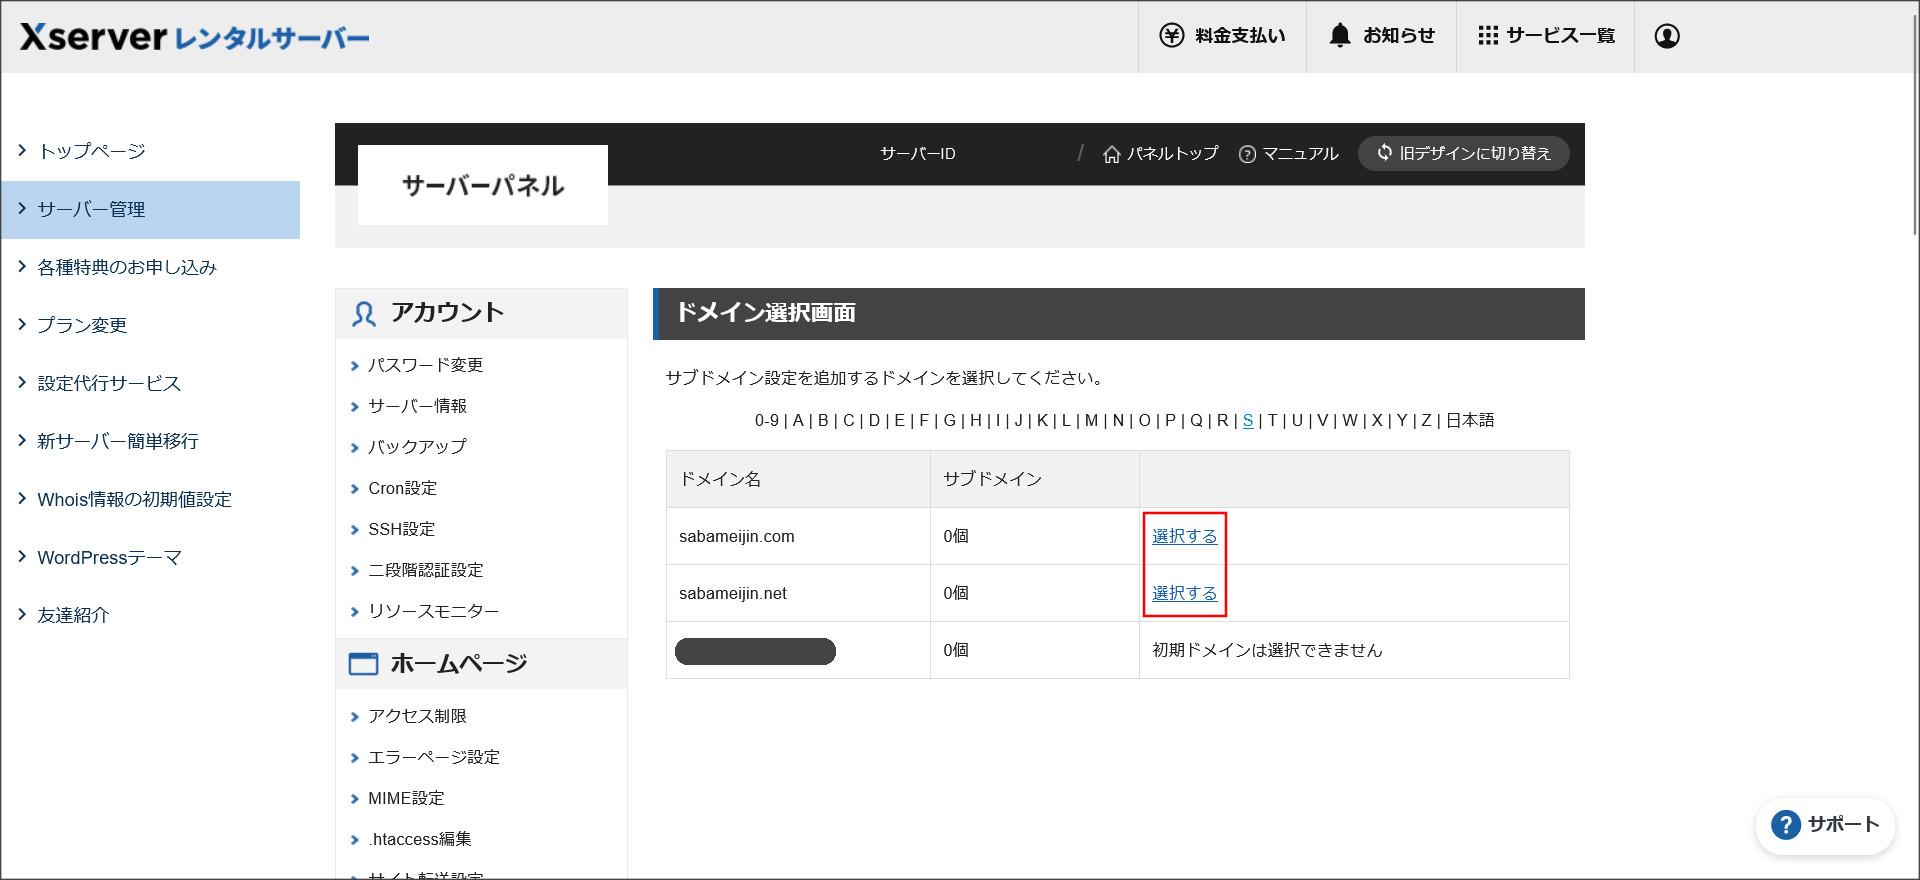Open Cron設定 link
The width and height of the screenshot is (1920, 880).
tap(402, 488)
